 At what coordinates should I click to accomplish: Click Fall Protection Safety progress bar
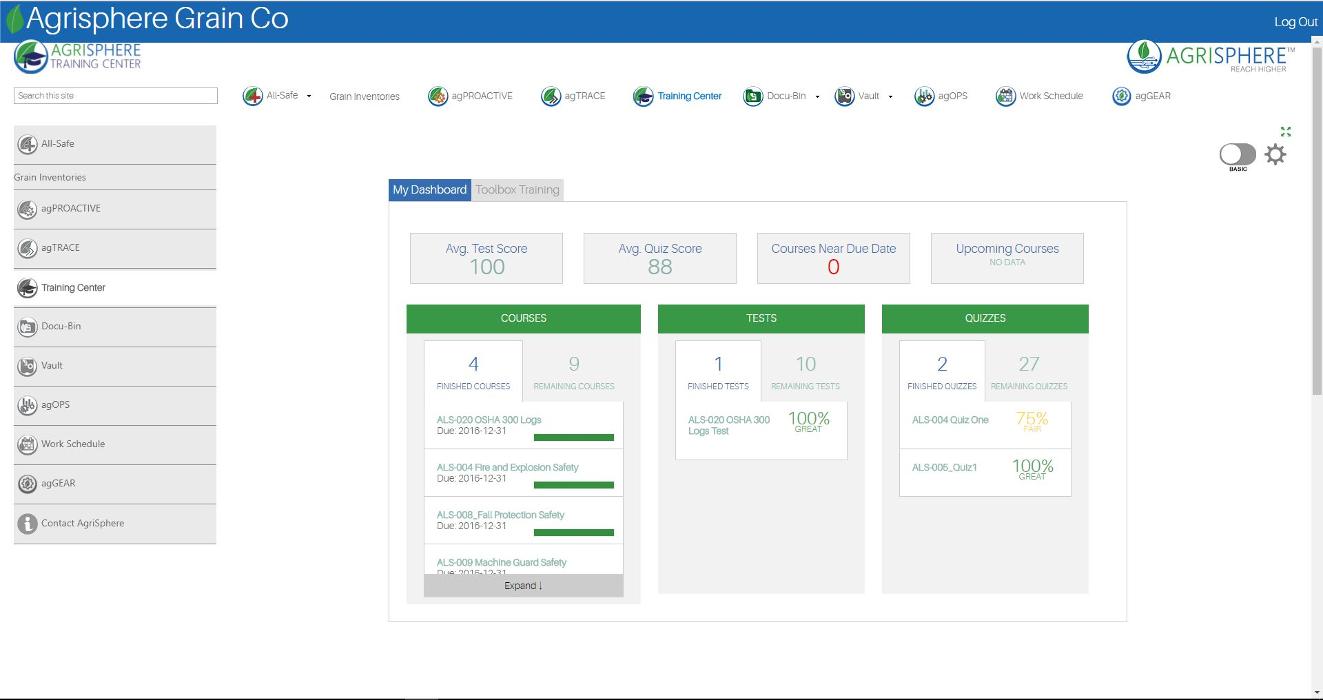pyautogui.click(x=574, y=532)
